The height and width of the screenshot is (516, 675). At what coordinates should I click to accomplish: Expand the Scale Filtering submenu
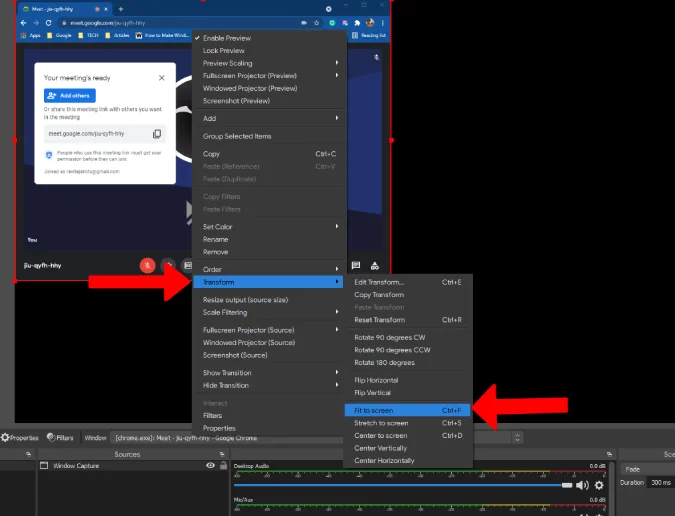pyautogui.click(x=269, y=312)
